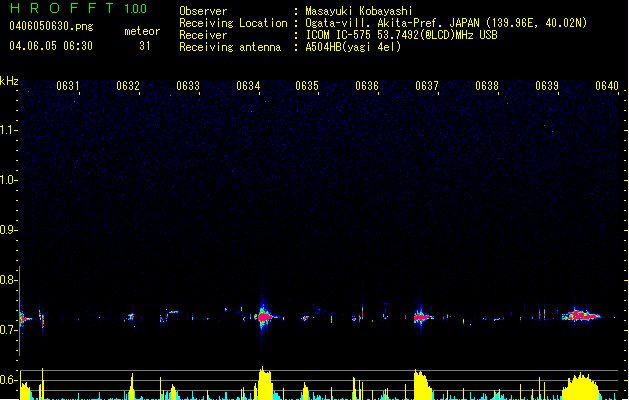This screenshot has height=400, width=629.
Task: Click the long meteor echo near 0639
Action: tap(581, 316)
